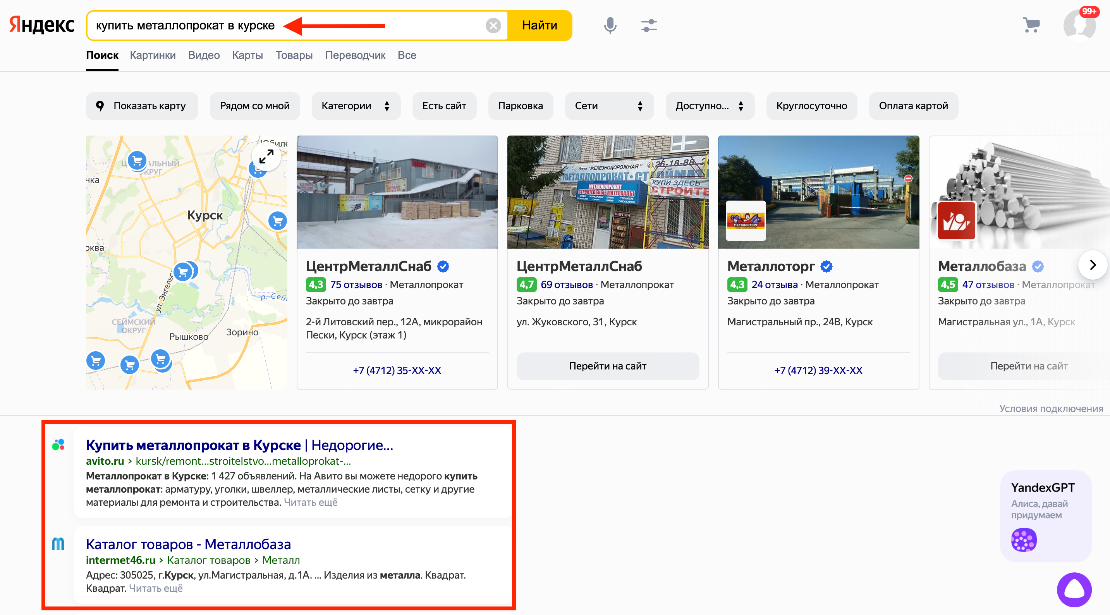
Task: Toggle the Есть сайт filter
Action: click(444, 105)
